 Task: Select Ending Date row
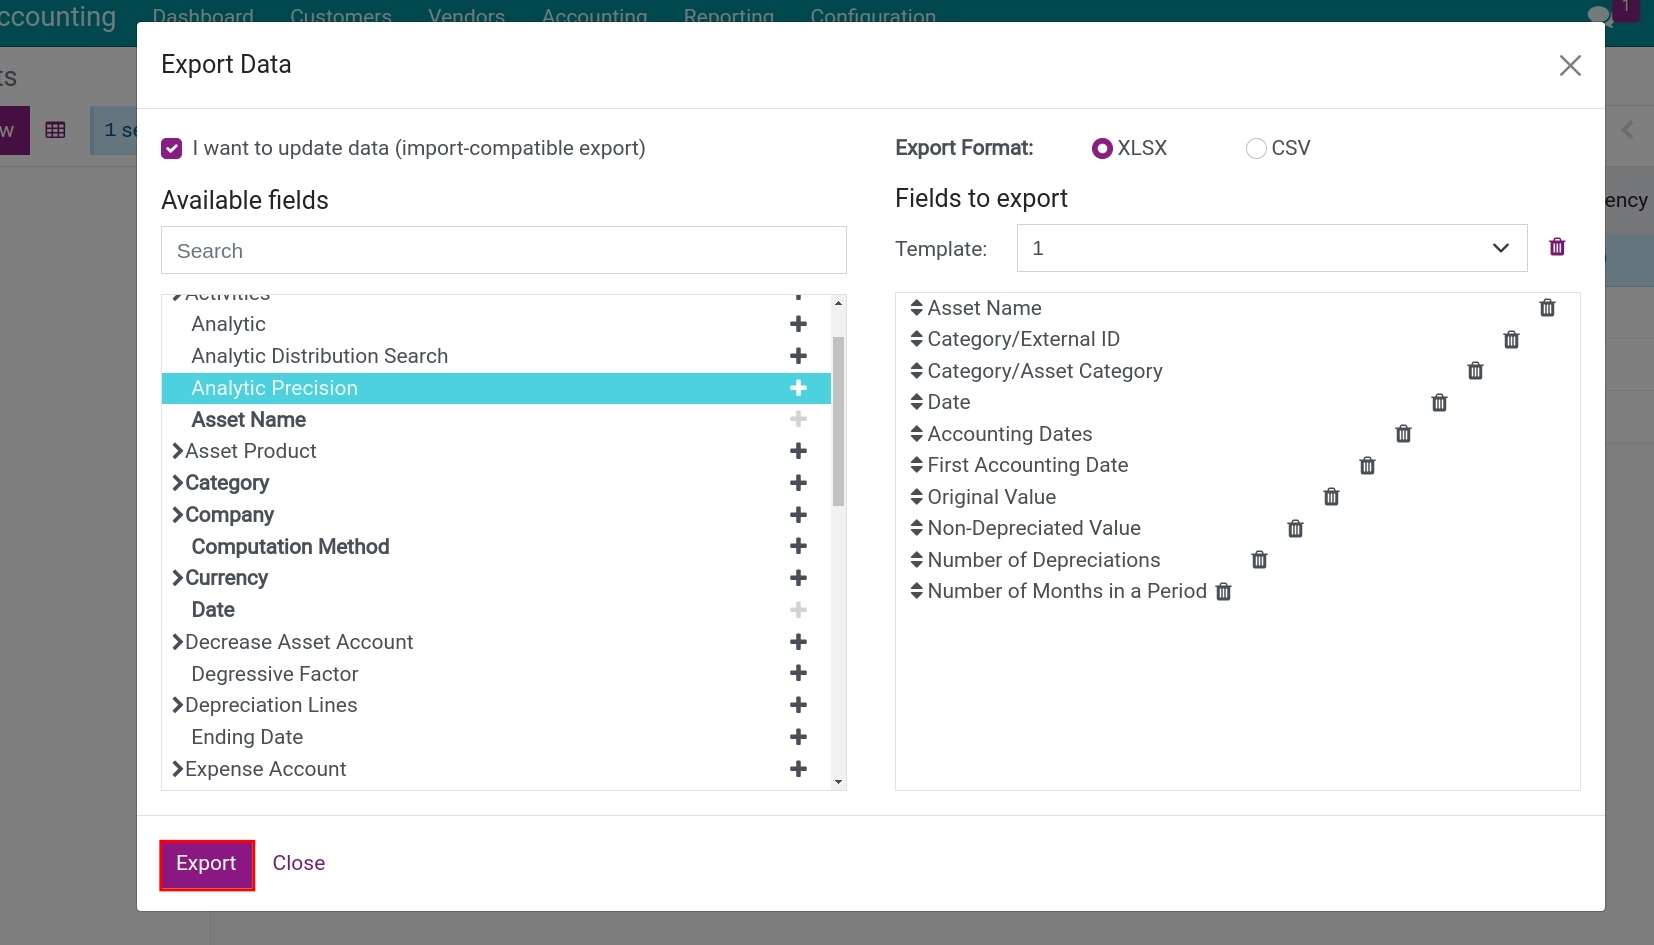[496, 737]
